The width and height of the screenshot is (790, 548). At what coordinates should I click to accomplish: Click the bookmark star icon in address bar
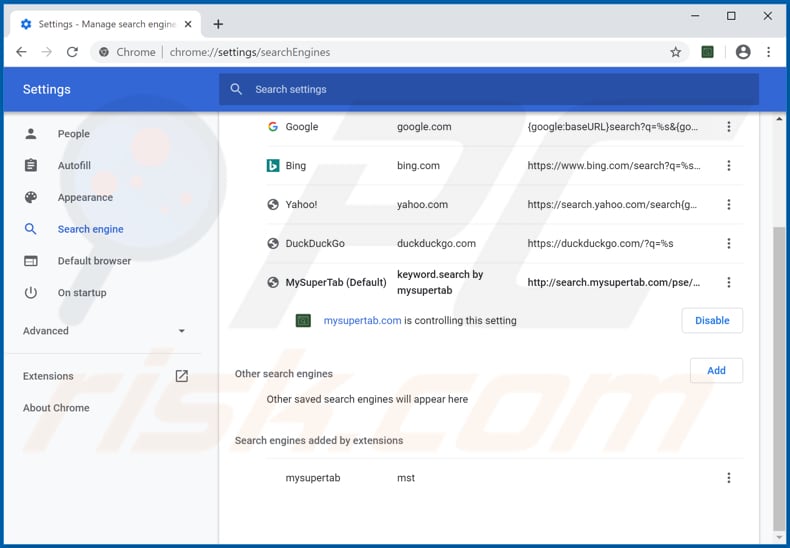click(x=676, y=52)
